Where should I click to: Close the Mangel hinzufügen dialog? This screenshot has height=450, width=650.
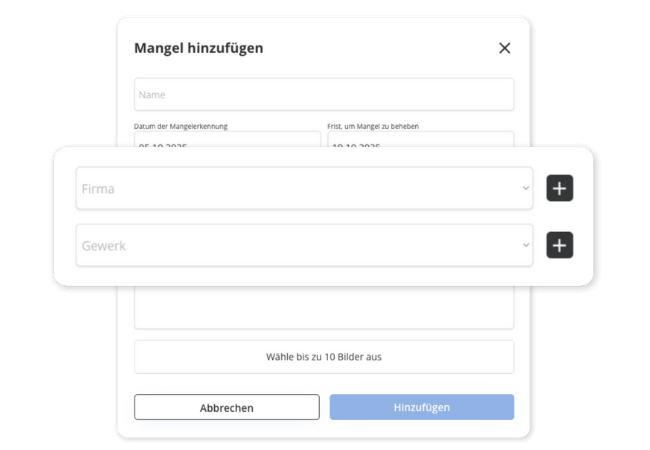[x=504, y=48]
